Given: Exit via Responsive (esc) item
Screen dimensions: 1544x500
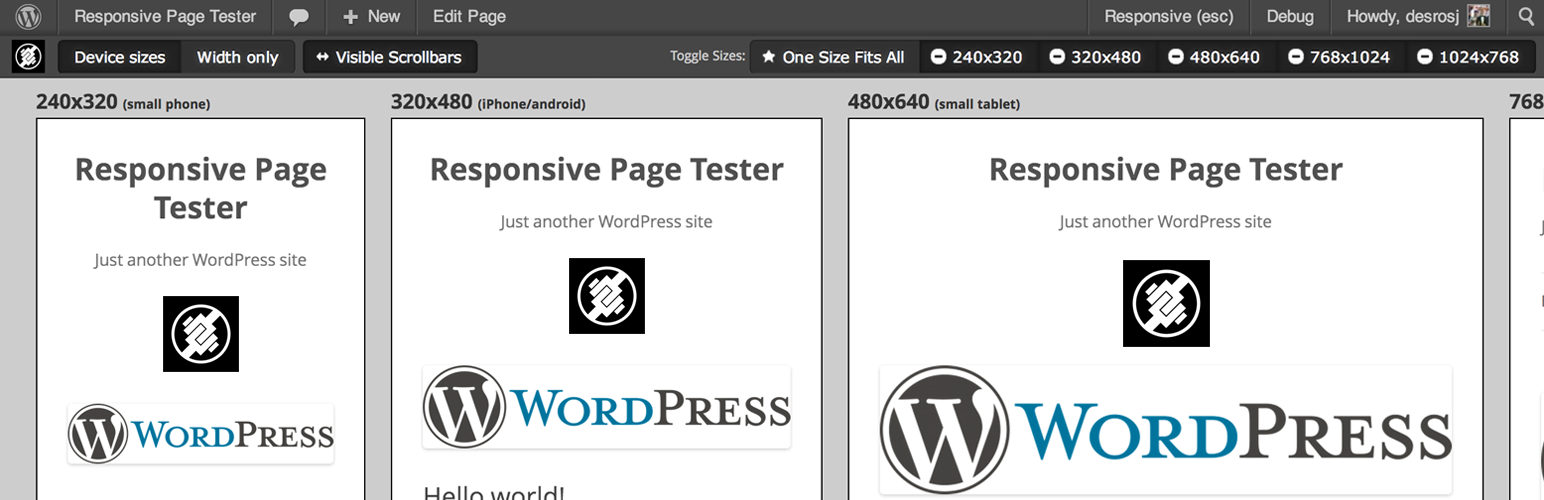Looking at the screenshot, I should click(x=1169, y=16).
